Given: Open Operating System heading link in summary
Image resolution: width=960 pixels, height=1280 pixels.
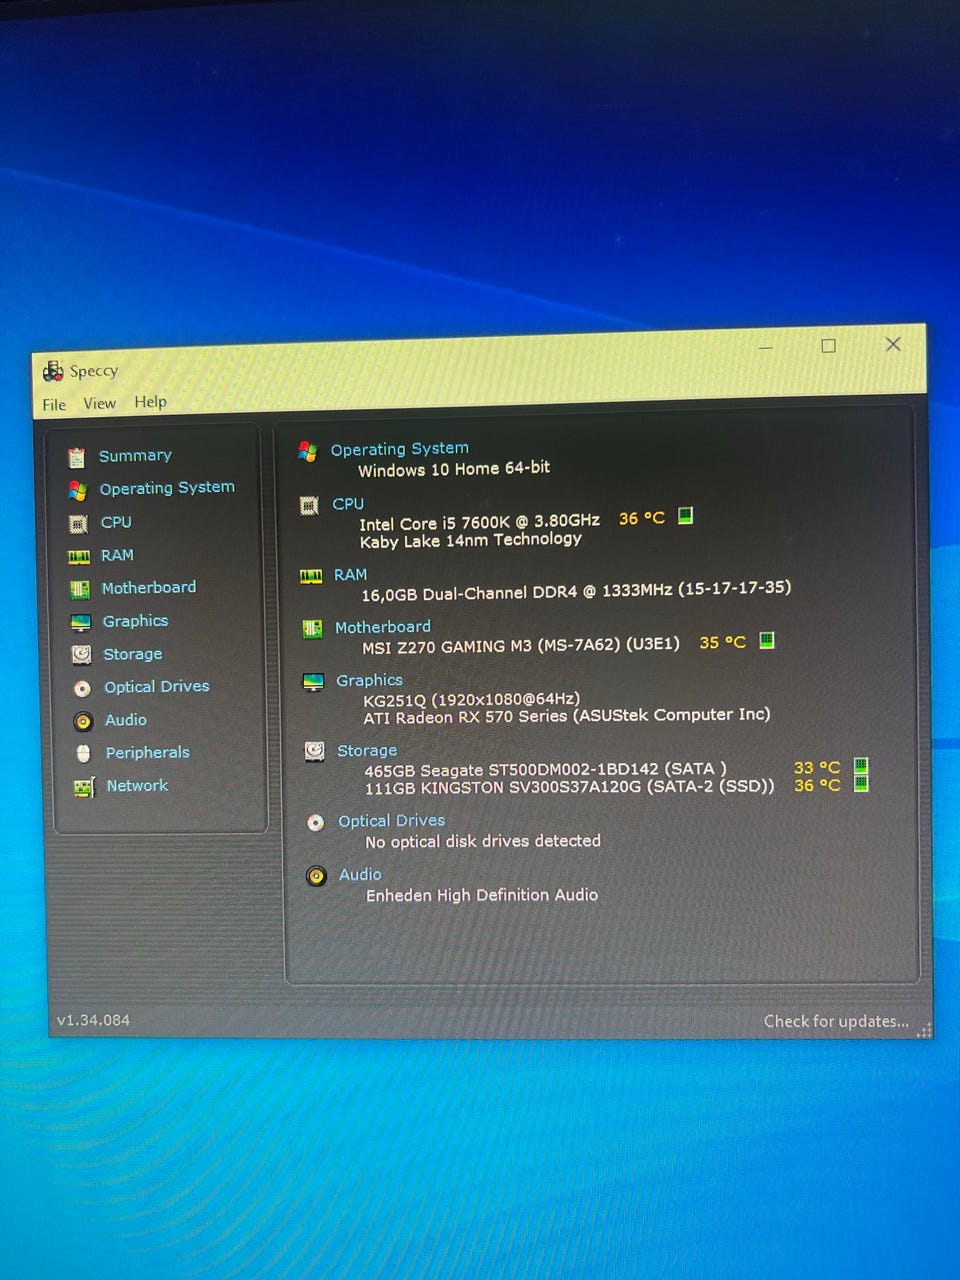Looking at the screenshot, I should pos(399,449).
